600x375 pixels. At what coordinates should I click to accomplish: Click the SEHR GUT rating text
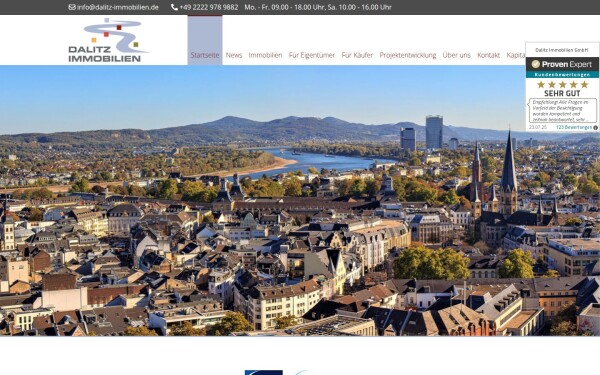coord(562,93)
